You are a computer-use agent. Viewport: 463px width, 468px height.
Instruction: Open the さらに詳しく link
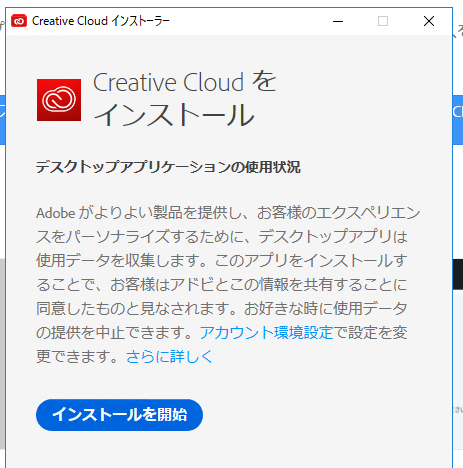[x=169, y=356]
